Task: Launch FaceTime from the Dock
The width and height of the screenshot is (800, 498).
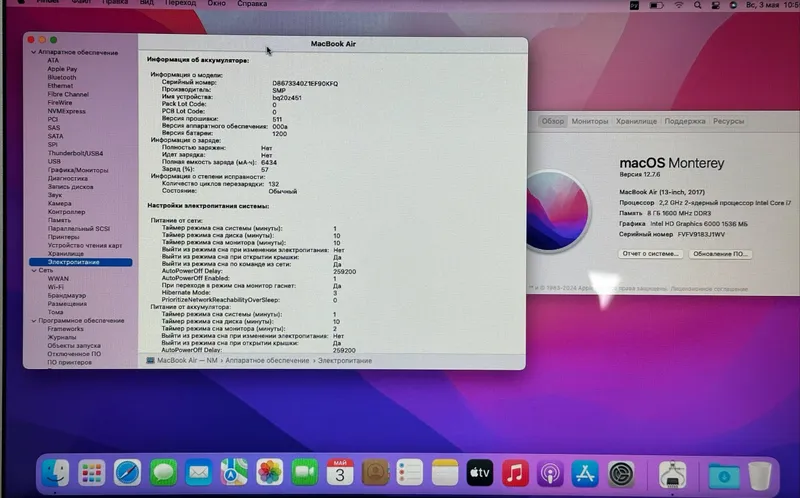Action: point(305,472)
